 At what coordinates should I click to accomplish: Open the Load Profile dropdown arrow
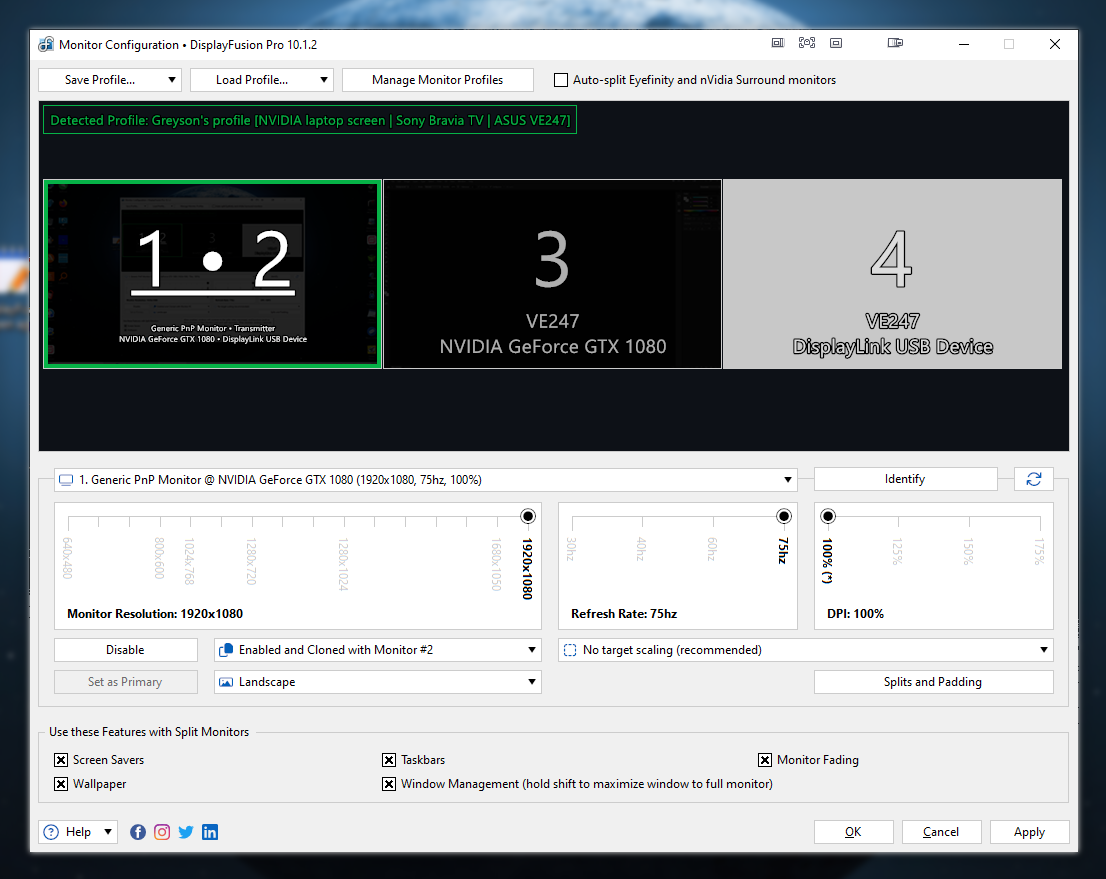[x=324, y=80]
